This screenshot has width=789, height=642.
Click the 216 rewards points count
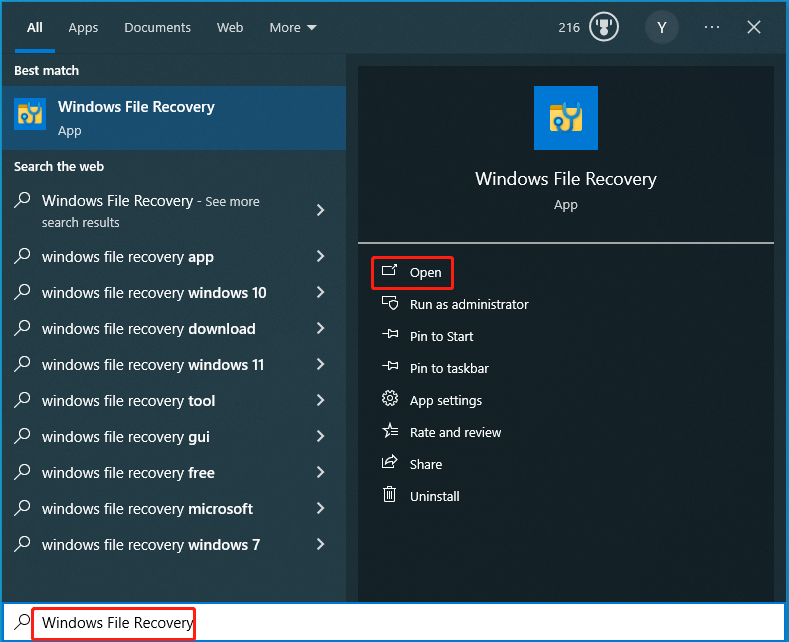(x=569, y=28)
